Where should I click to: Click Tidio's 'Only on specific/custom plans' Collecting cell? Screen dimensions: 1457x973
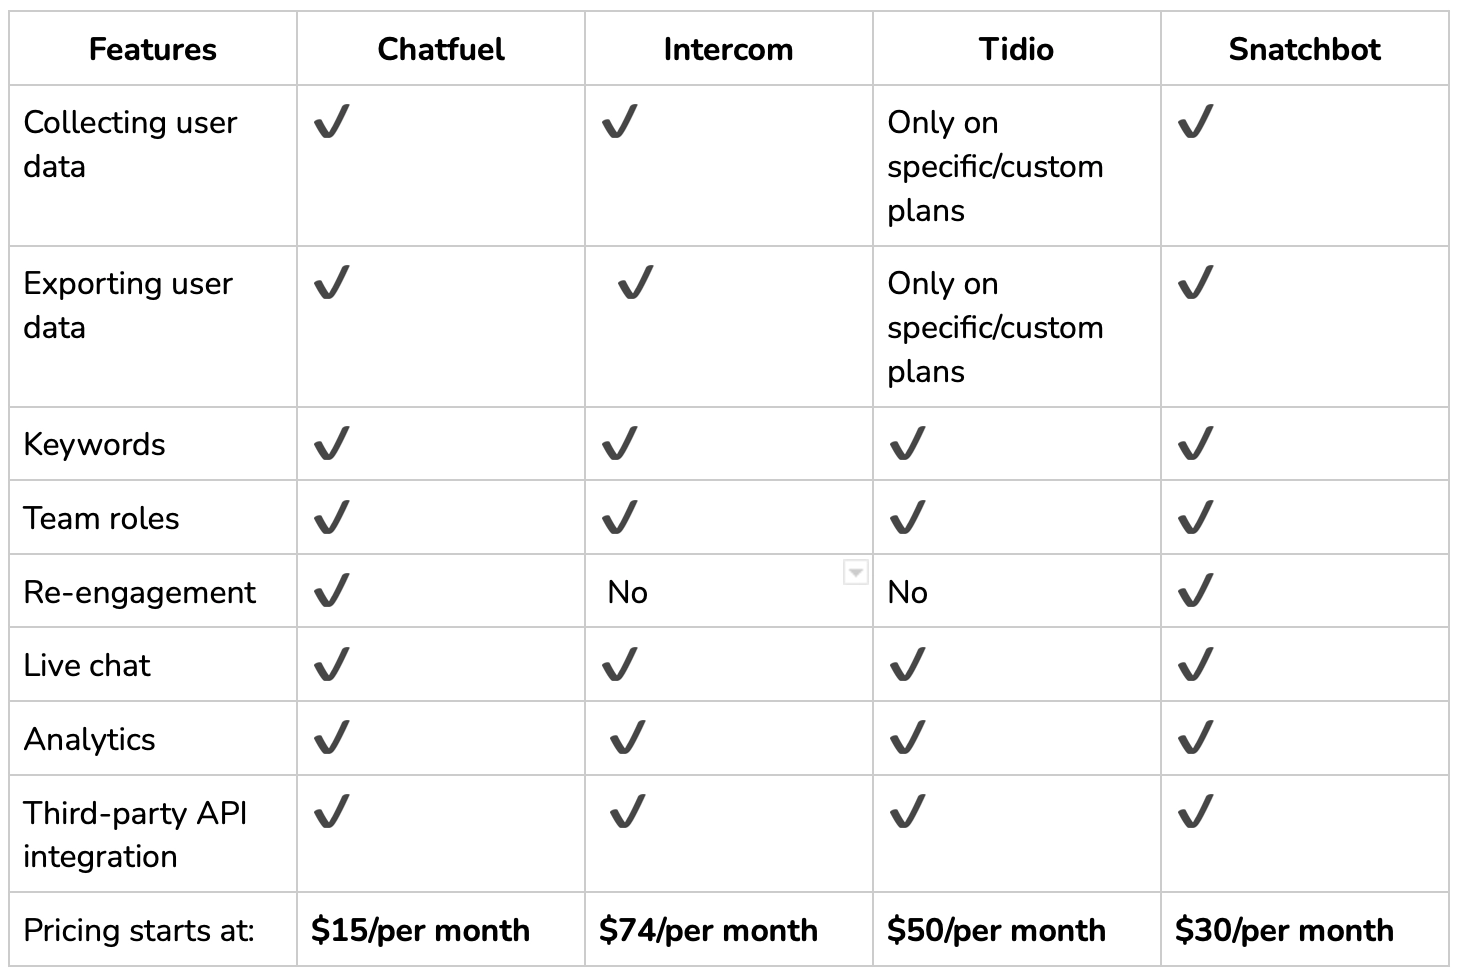1017,166
